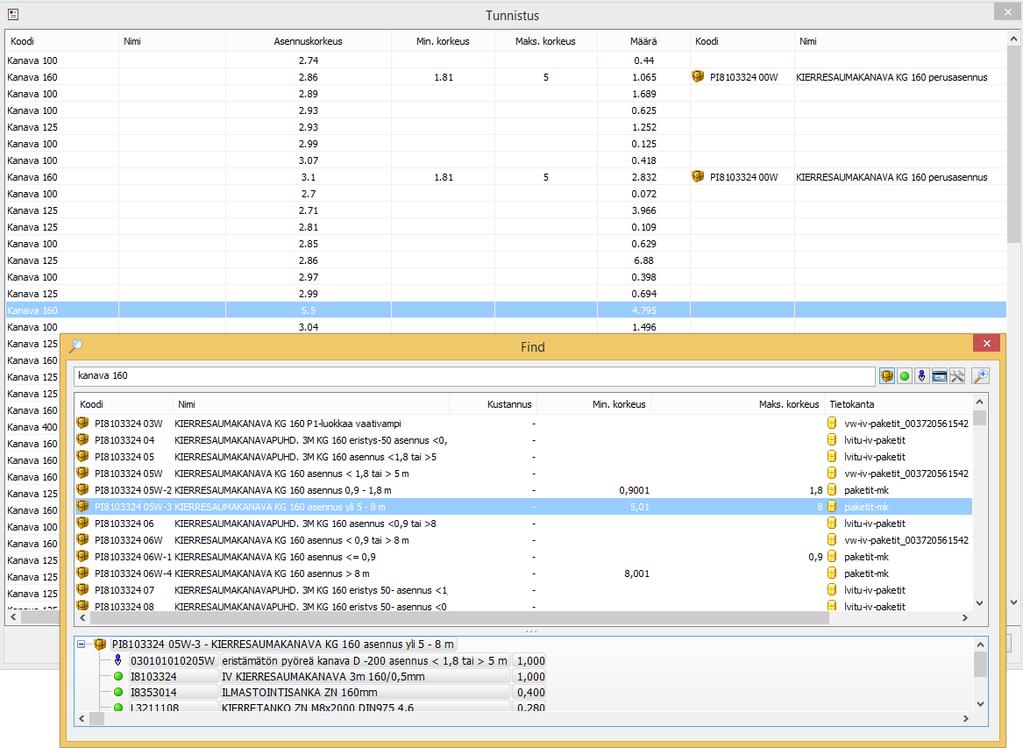Click the Find dialog magnifier title icon
Image resolution: width=1023 pixels, height=748 pixels.
click(x=76, y=346)
